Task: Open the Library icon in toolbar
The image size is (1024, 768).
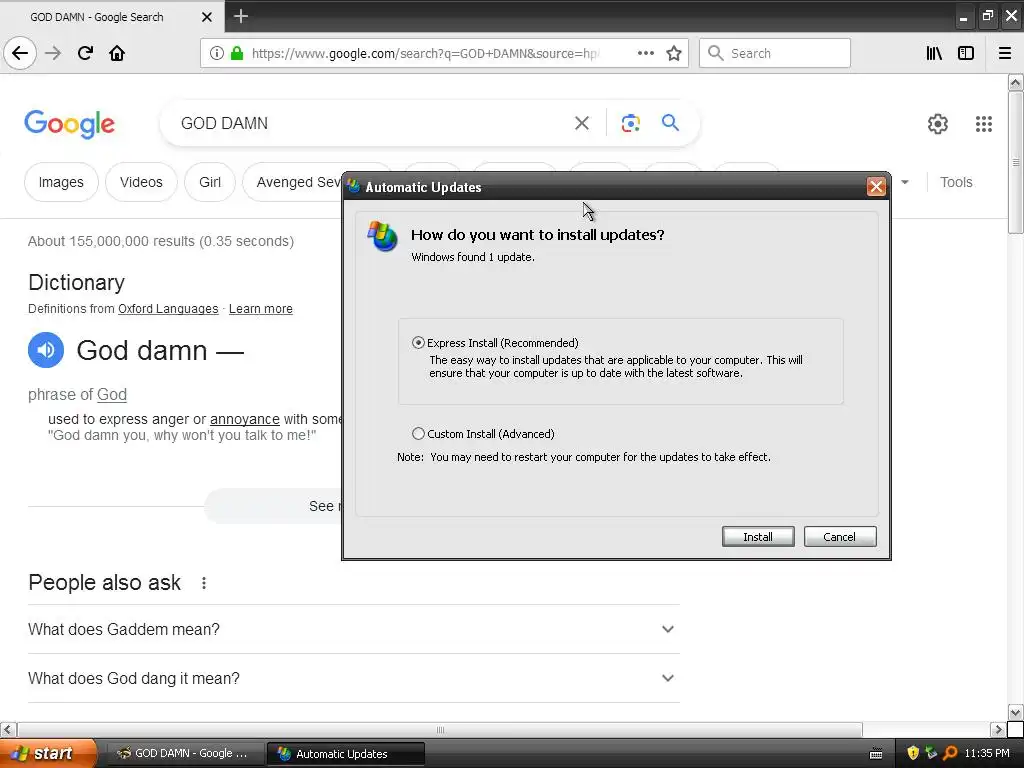Action: (934, 54)
